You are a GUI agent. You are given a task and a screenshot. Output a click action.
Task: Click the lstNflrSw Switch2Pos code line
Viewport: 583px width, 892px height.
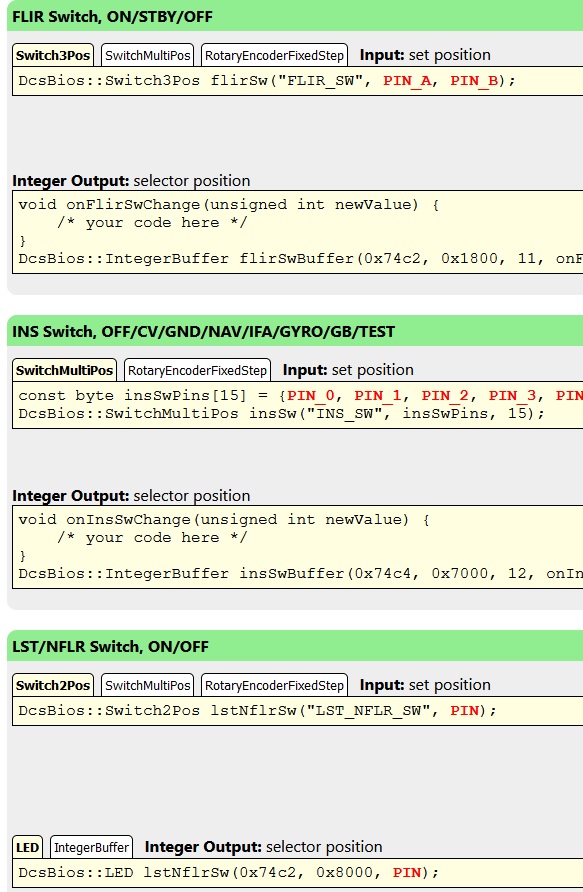click(x=257, y=711)
